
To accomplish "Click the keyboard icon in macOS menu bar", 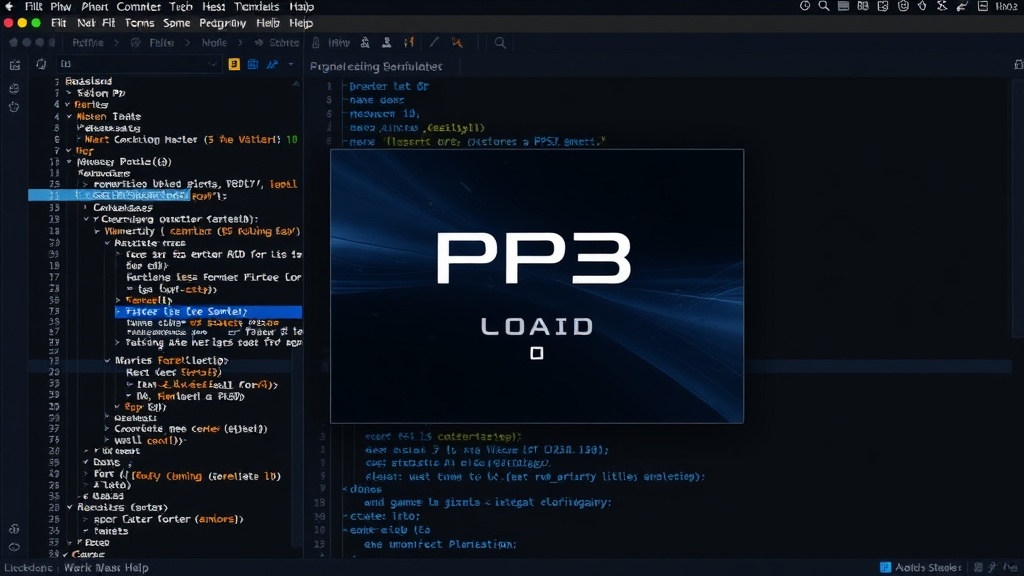I will (x=844, y=6).
